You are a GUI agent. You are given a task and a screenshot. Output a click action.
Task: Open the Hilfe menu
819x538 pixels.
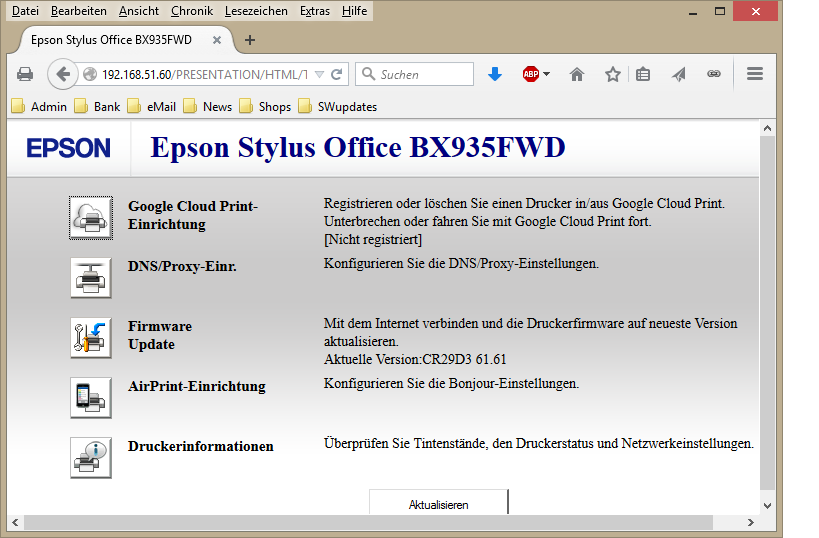[354, 11]
